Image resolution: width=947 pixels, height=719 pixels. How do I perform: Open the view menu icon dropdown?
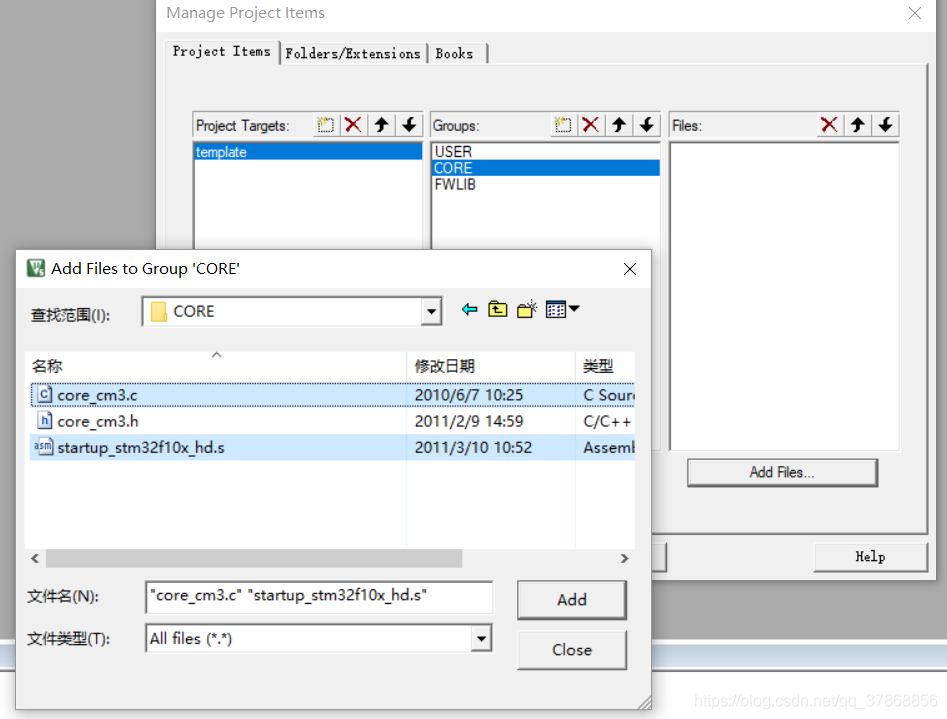562,309
